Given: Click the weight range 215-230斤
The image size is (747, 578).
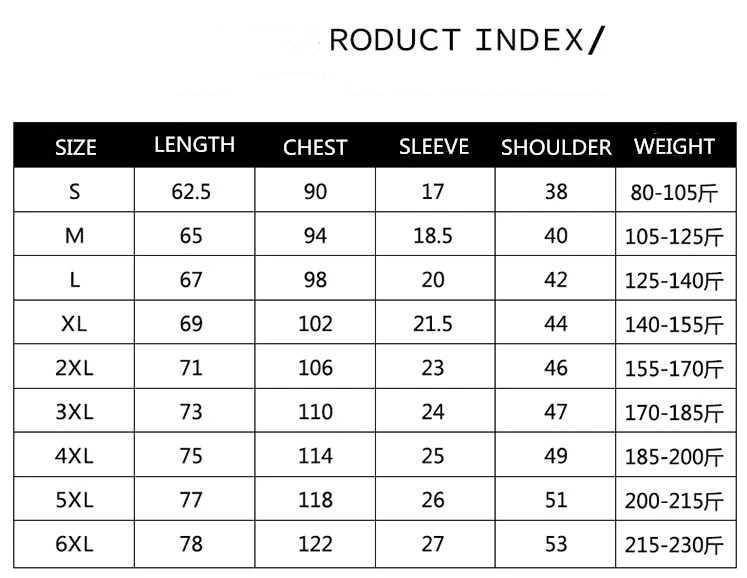Looking at the screenshot, I should 674,545.
